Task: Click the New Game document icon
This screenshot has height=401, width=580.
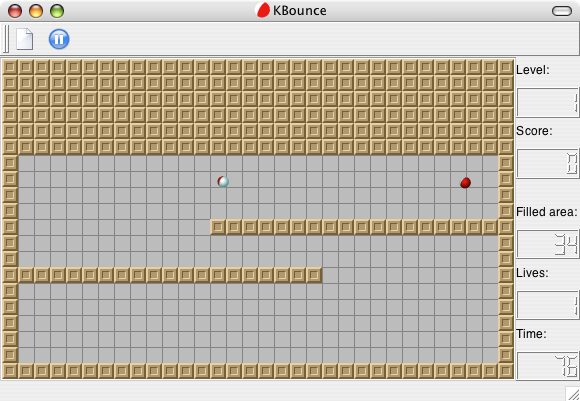Action: click(24, 39)
